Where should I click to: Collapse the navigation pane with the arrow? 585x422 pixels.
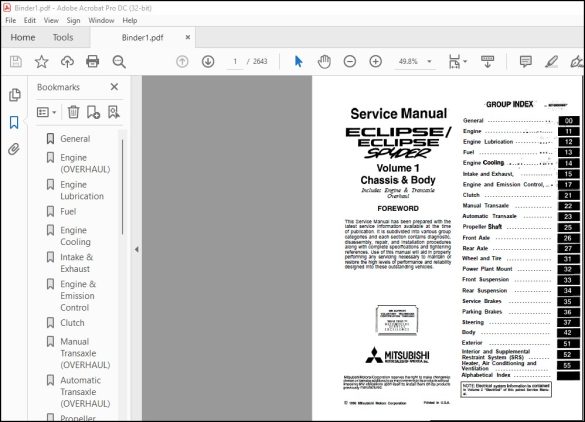tap(137, 249)
